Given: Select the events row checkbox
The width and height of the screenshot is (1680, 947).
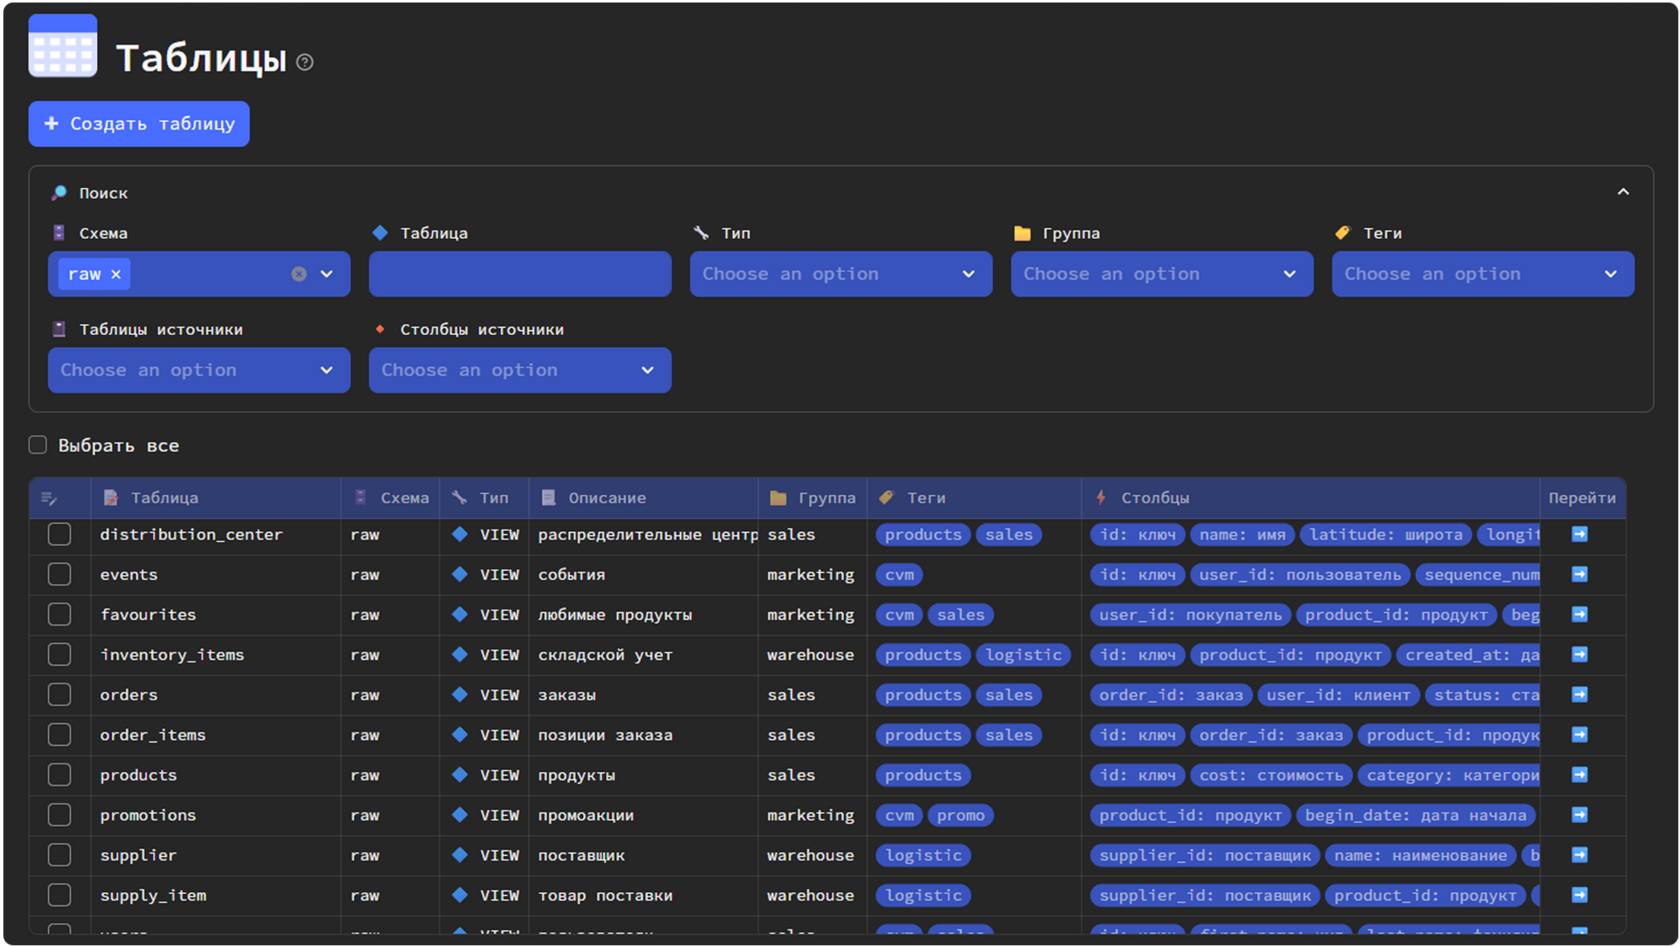Looking at the screenshot, I should pyautogui.click(x=60, y=575).
